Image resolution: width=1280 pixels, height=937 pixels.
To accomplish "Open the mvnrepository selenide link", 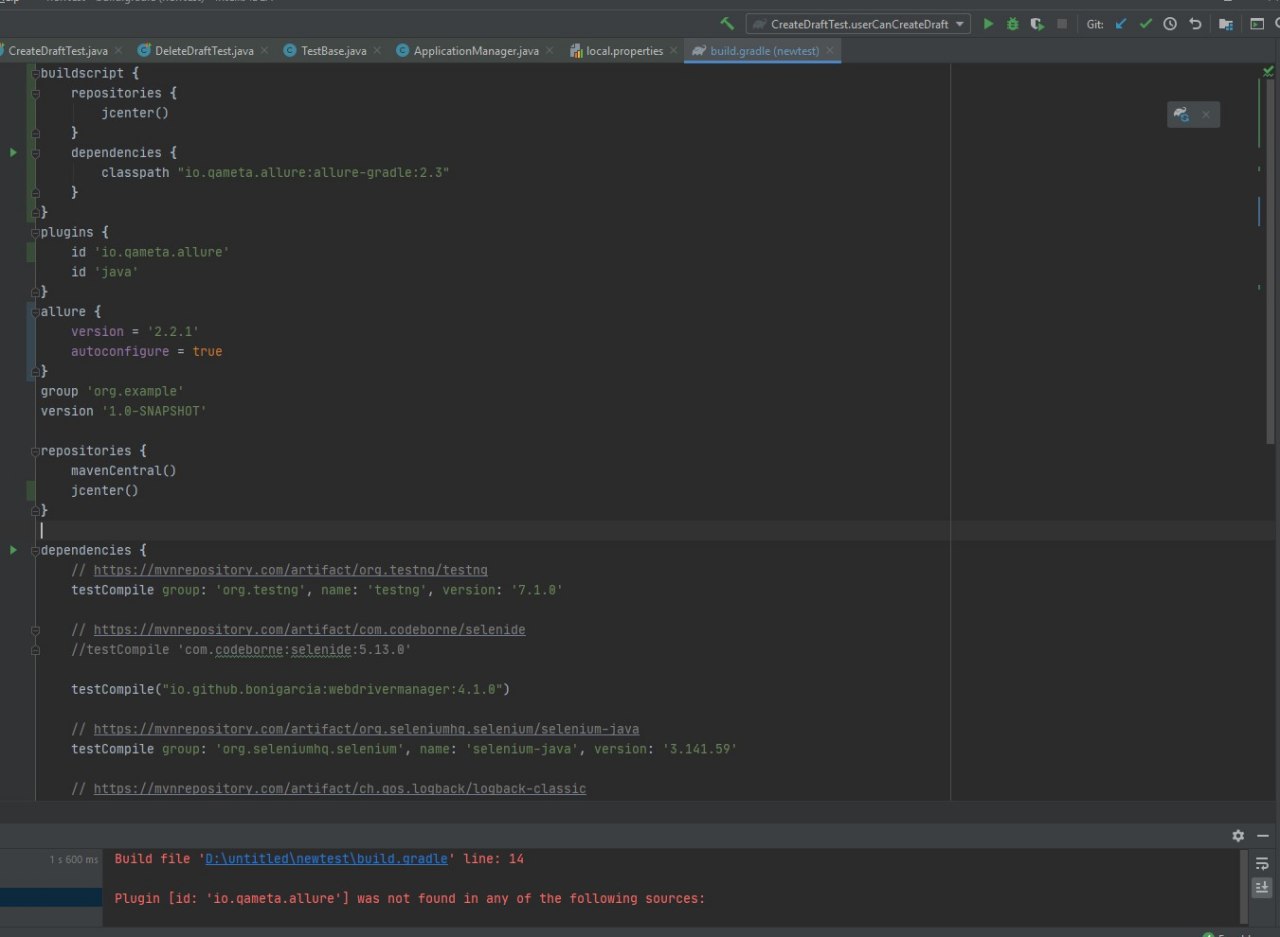I will (x=309, y=630).
